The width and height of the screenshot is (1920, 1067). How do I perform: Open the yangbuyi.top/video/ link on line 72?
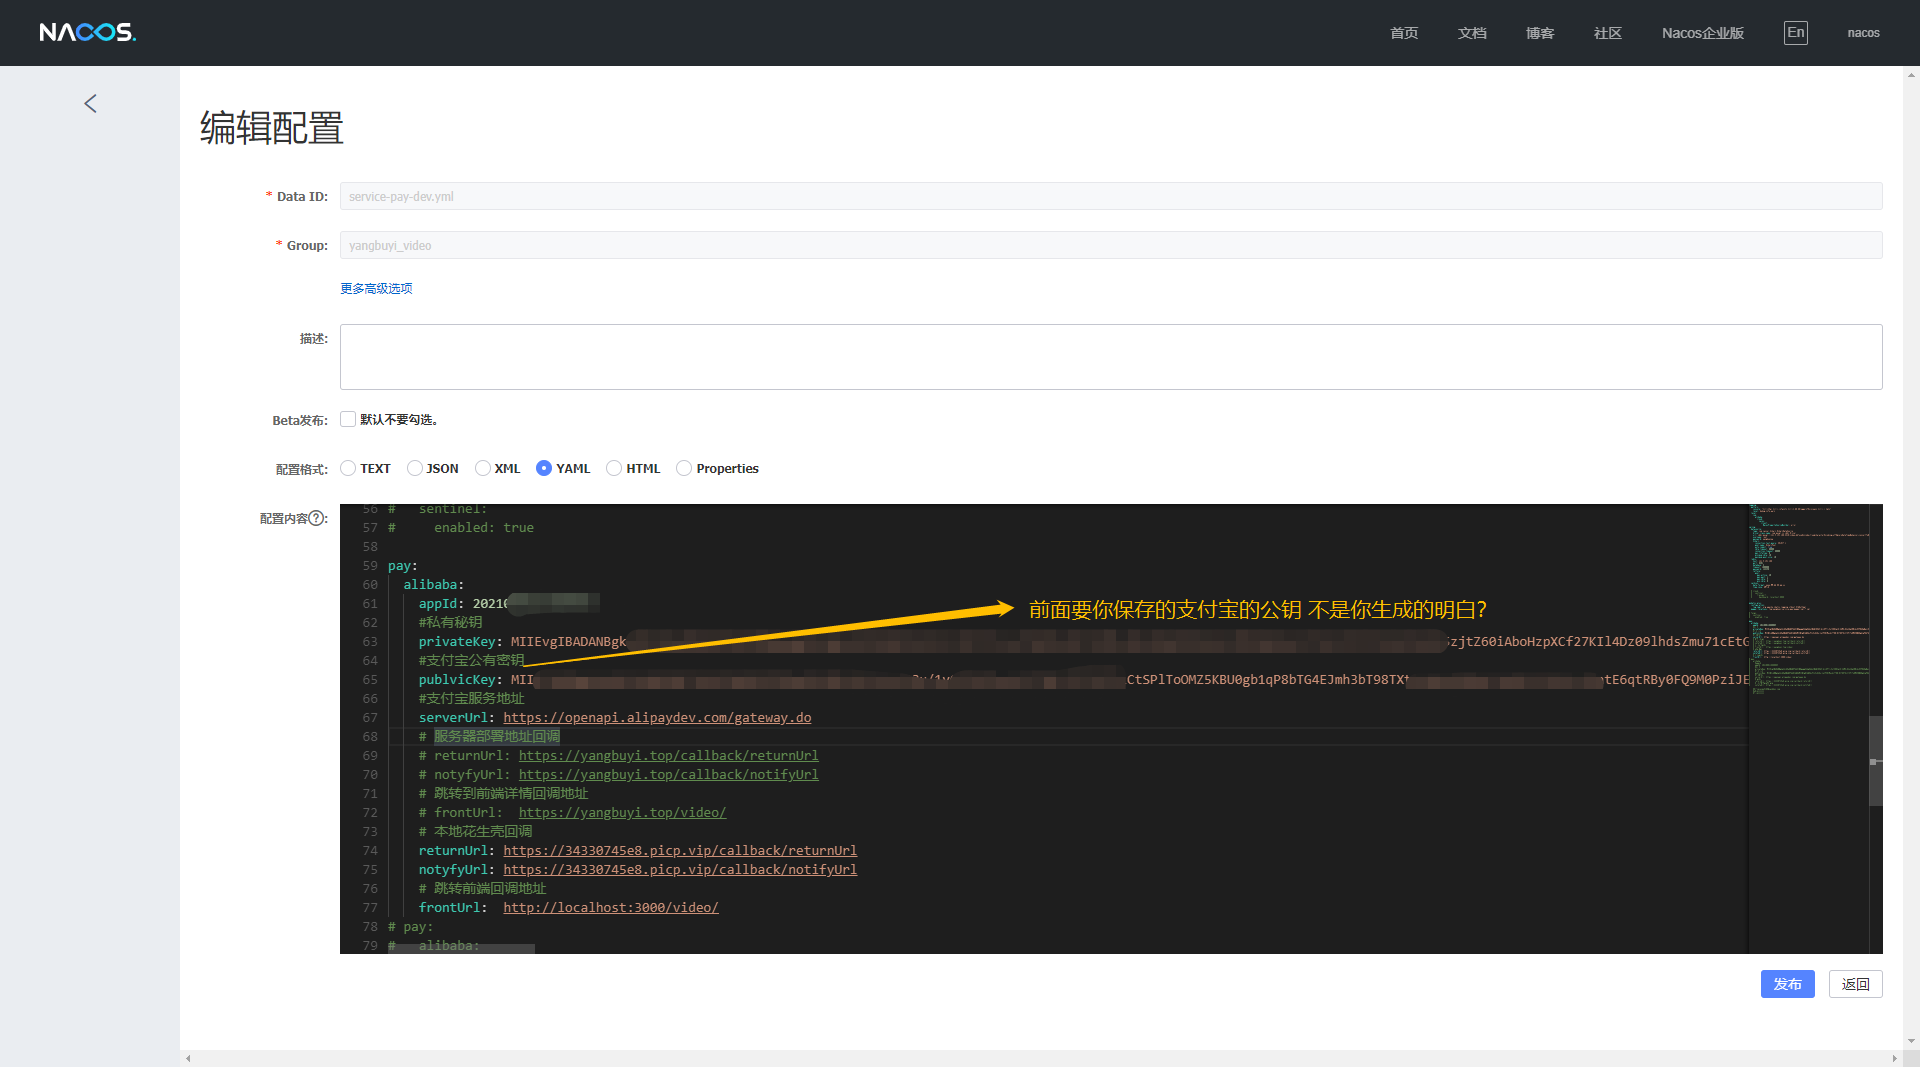click(x=622, y=812)
